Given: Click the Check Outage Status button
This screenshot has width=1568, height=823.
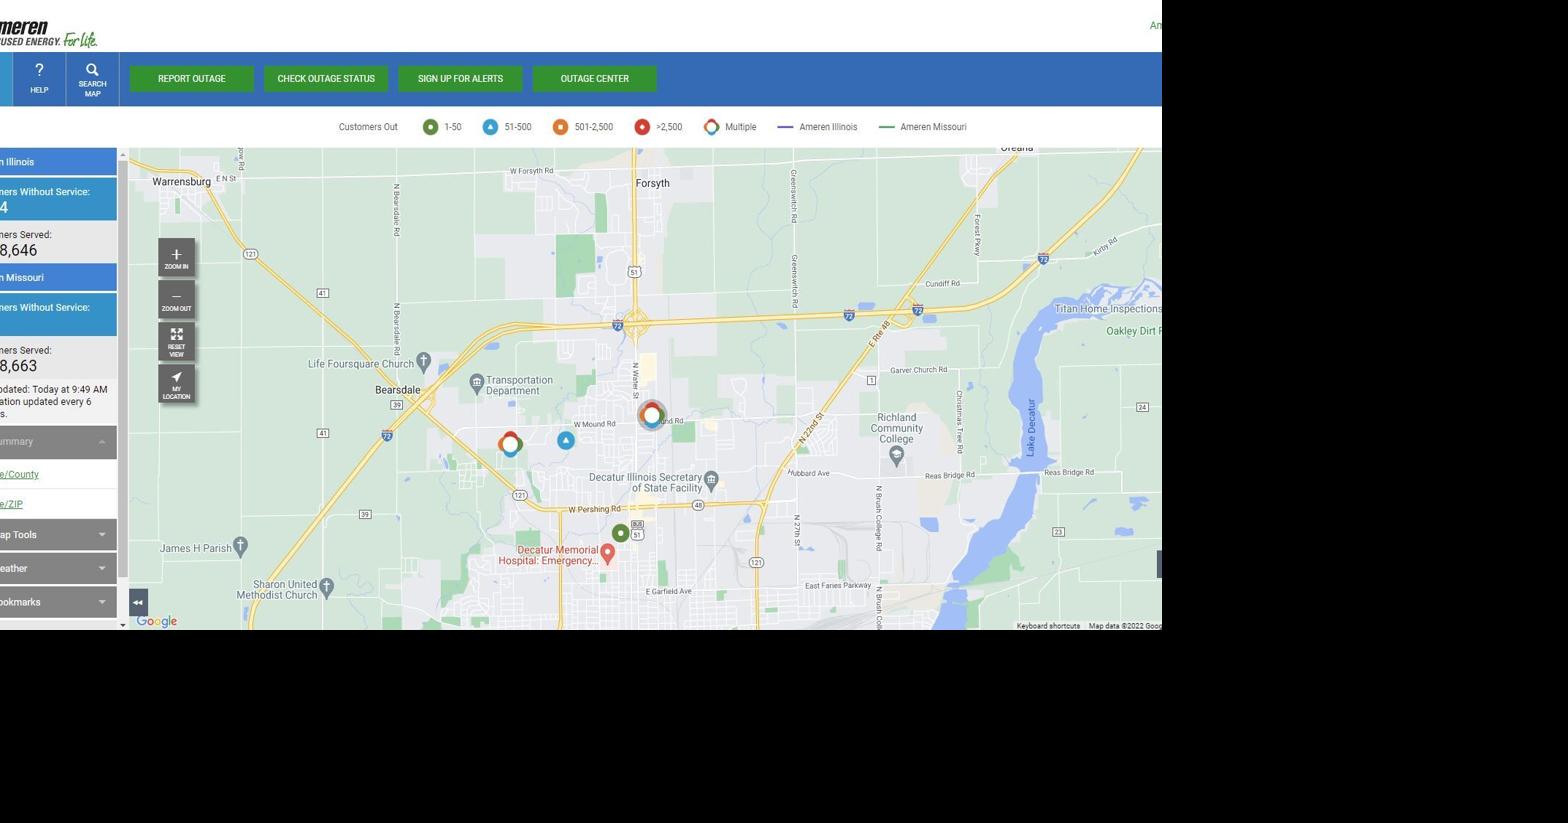Looking at the screenshot, I should 326,79.
